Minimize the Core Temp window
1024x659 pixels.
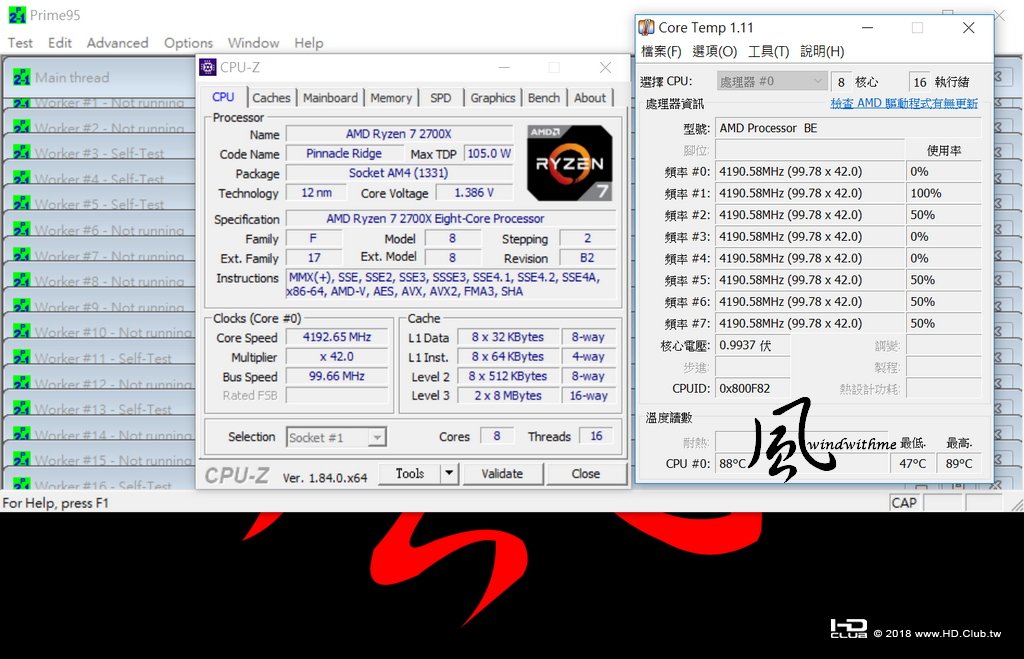867,27
